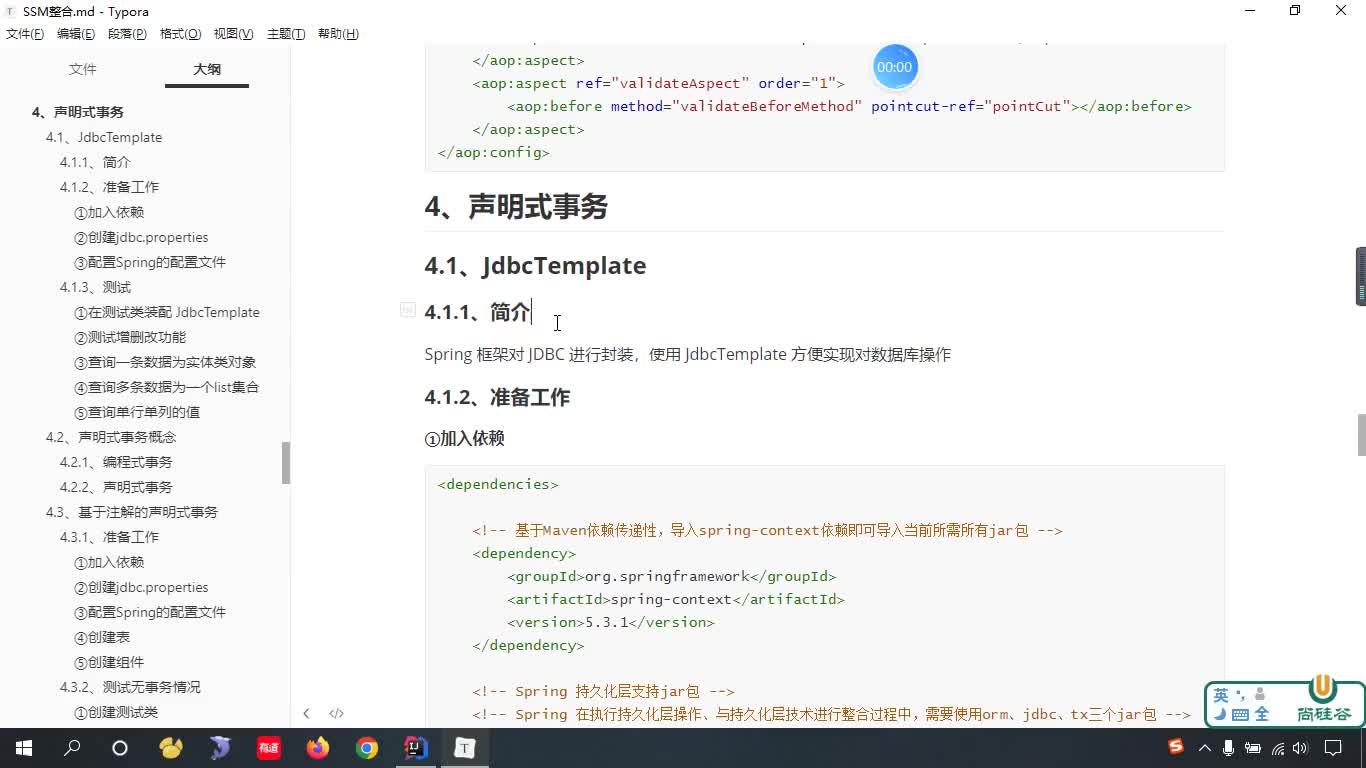Image resolution: width=1366 pixels, height=768 pixels.
Task: Select outline ⑤查询单行单列的值
Action: click(137, 412)
